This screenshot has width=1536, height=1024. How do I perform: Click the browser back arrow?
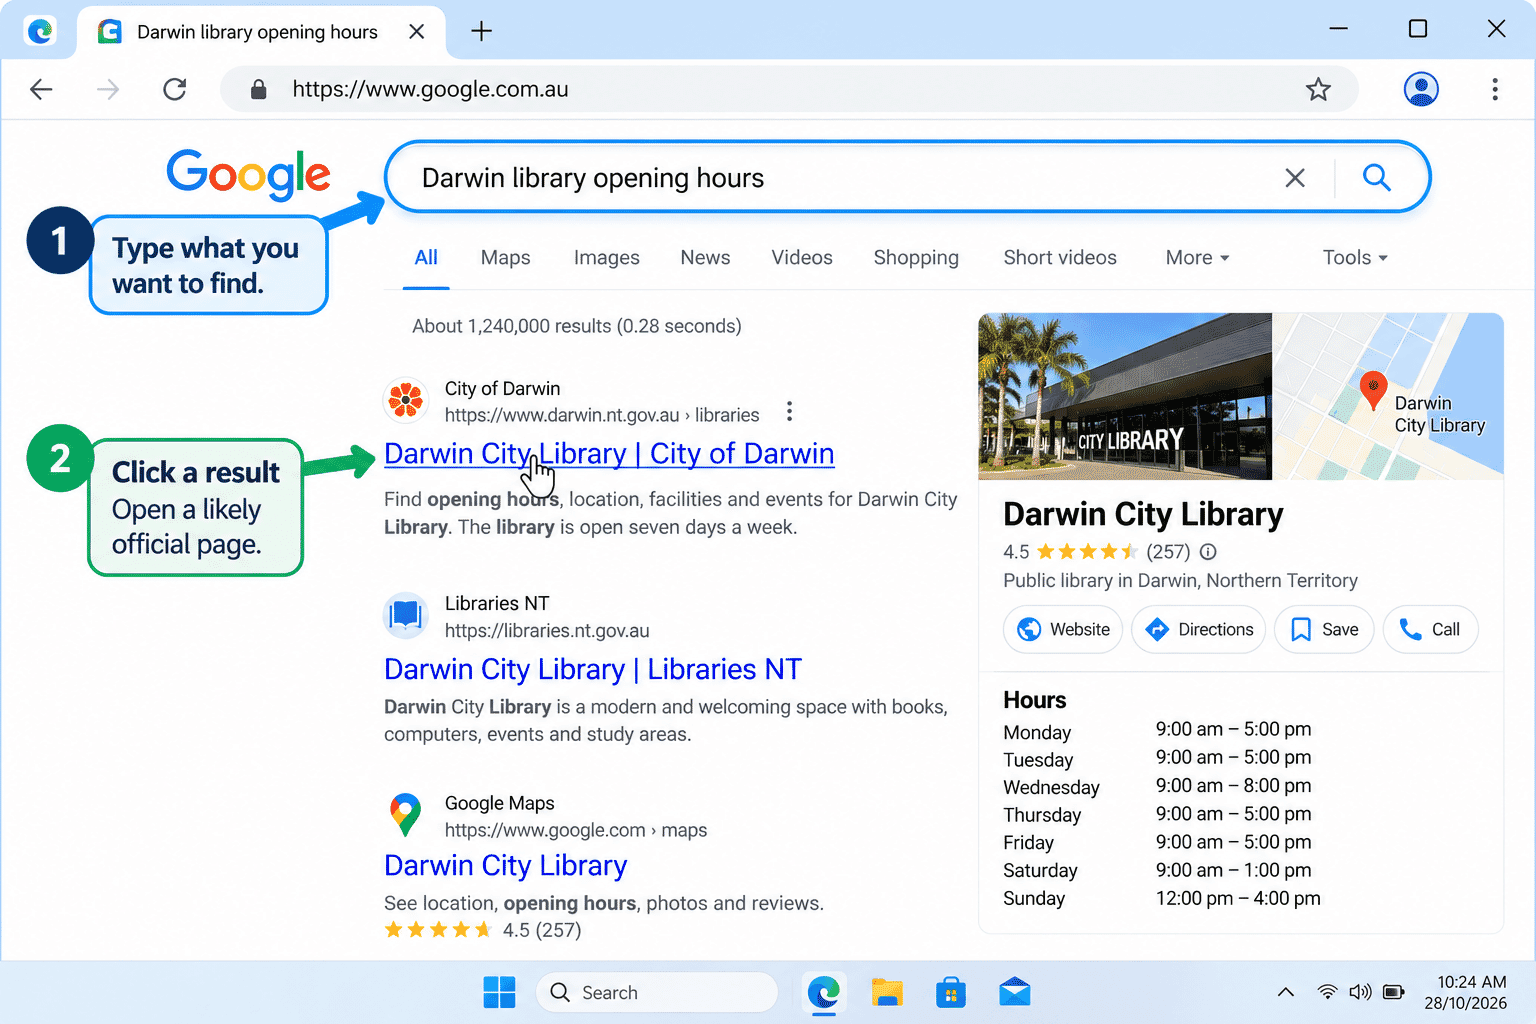41,90
